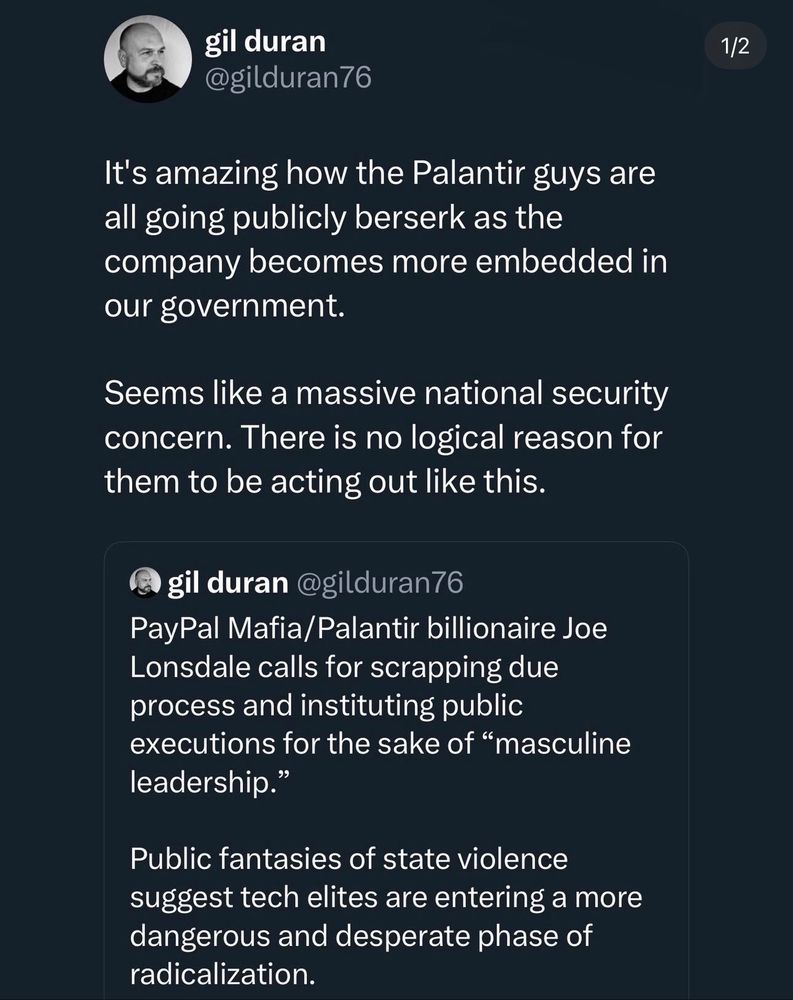Viewport: 793px width, 1000px height.
Task: Click the line "process and instituting public"
Action: [327, 705]
